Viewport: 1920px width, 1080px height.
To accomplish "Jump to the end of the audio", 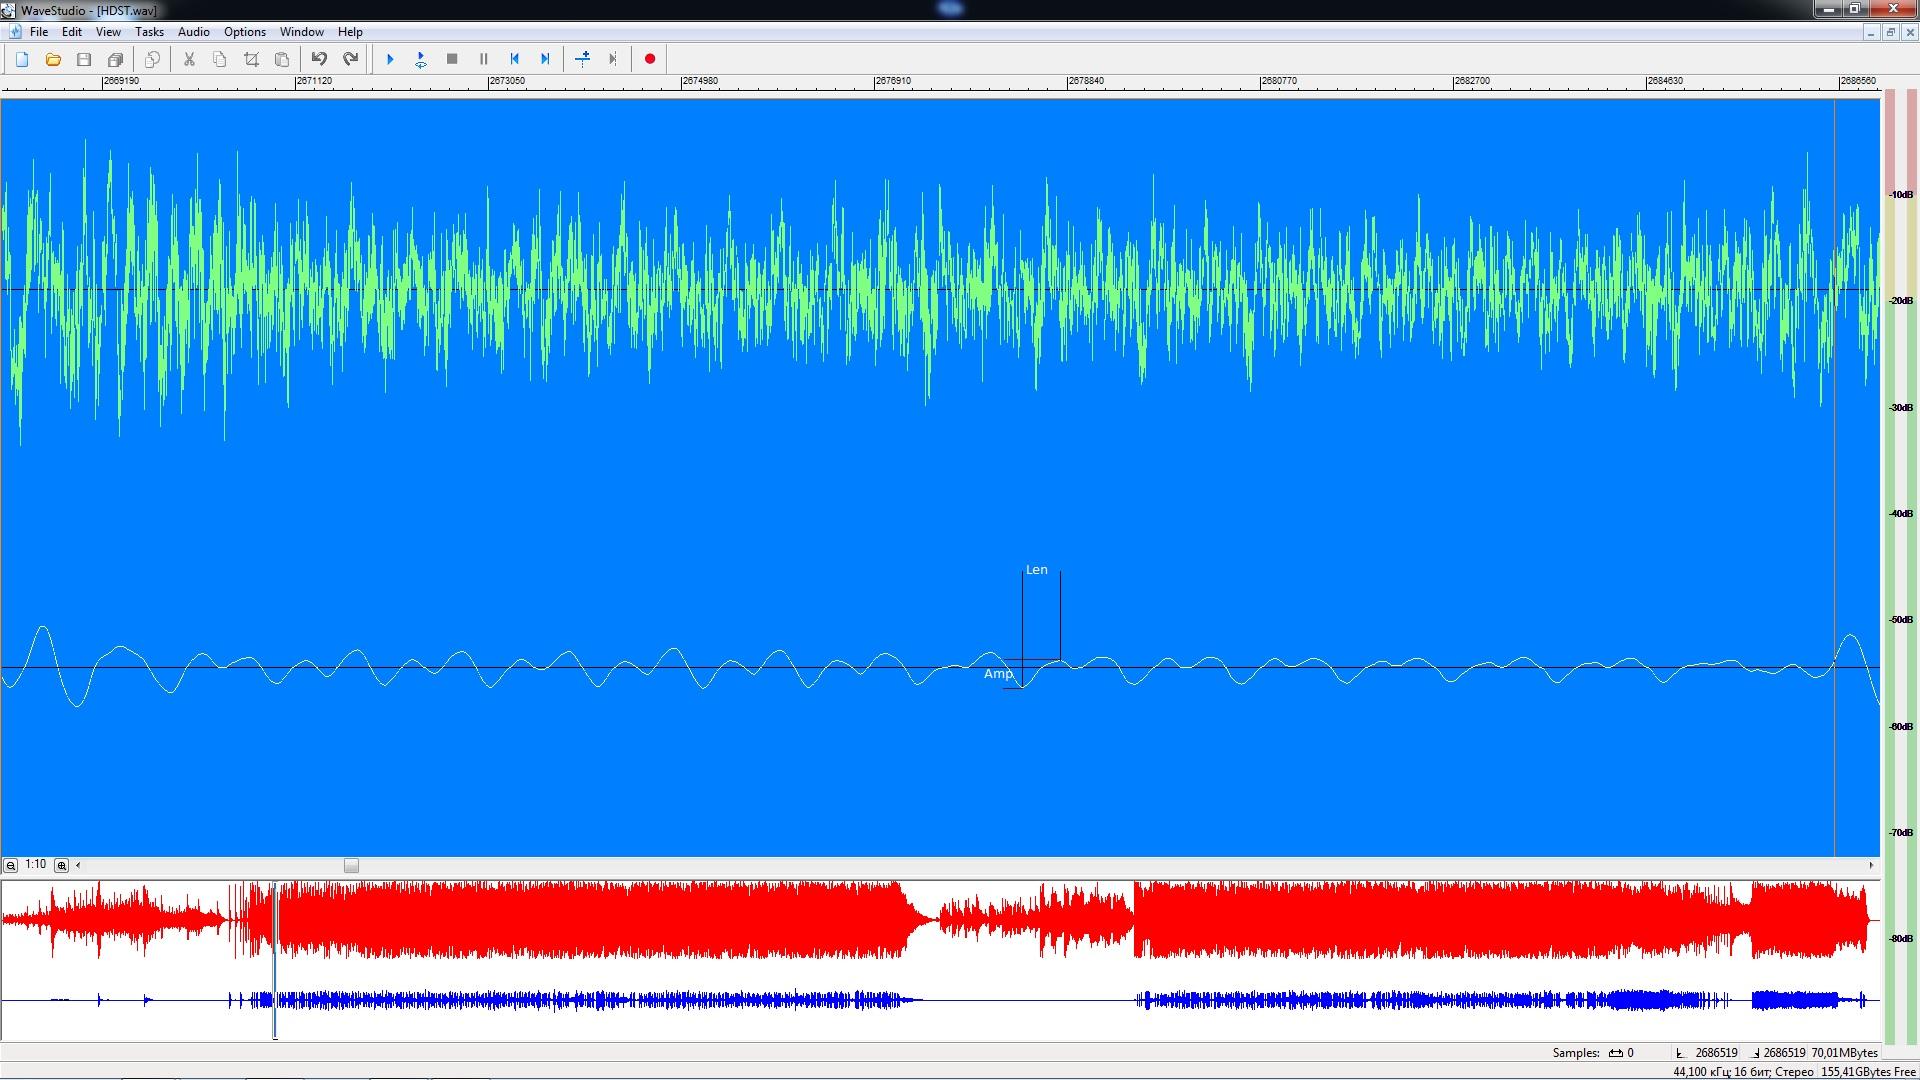I will pyautogui.click(x=545, y=59).
